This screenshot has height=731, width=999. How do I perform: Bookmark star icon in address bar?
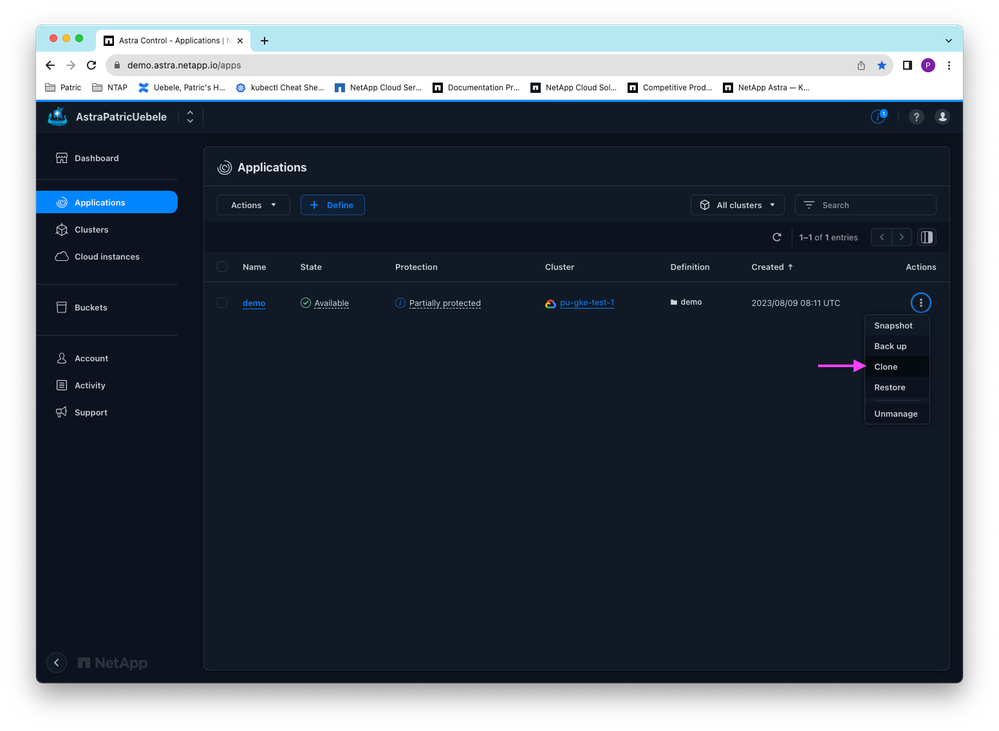882,65
